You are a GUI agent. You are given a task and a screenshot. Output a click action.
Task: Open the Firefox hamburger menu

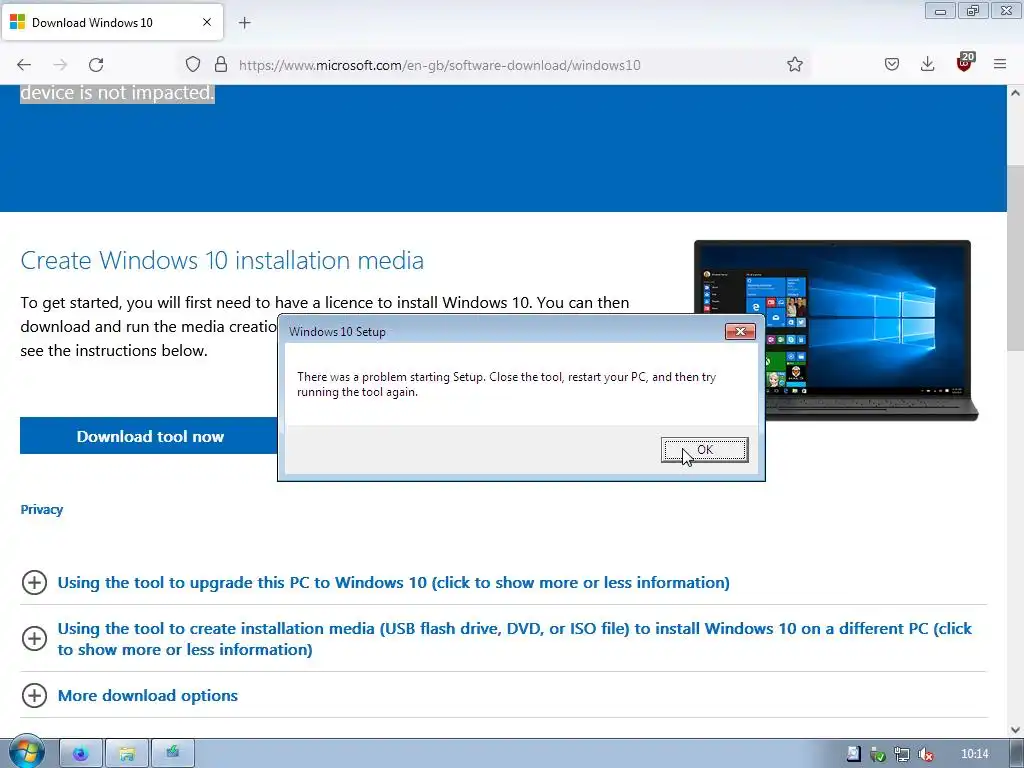[1000, 64]
